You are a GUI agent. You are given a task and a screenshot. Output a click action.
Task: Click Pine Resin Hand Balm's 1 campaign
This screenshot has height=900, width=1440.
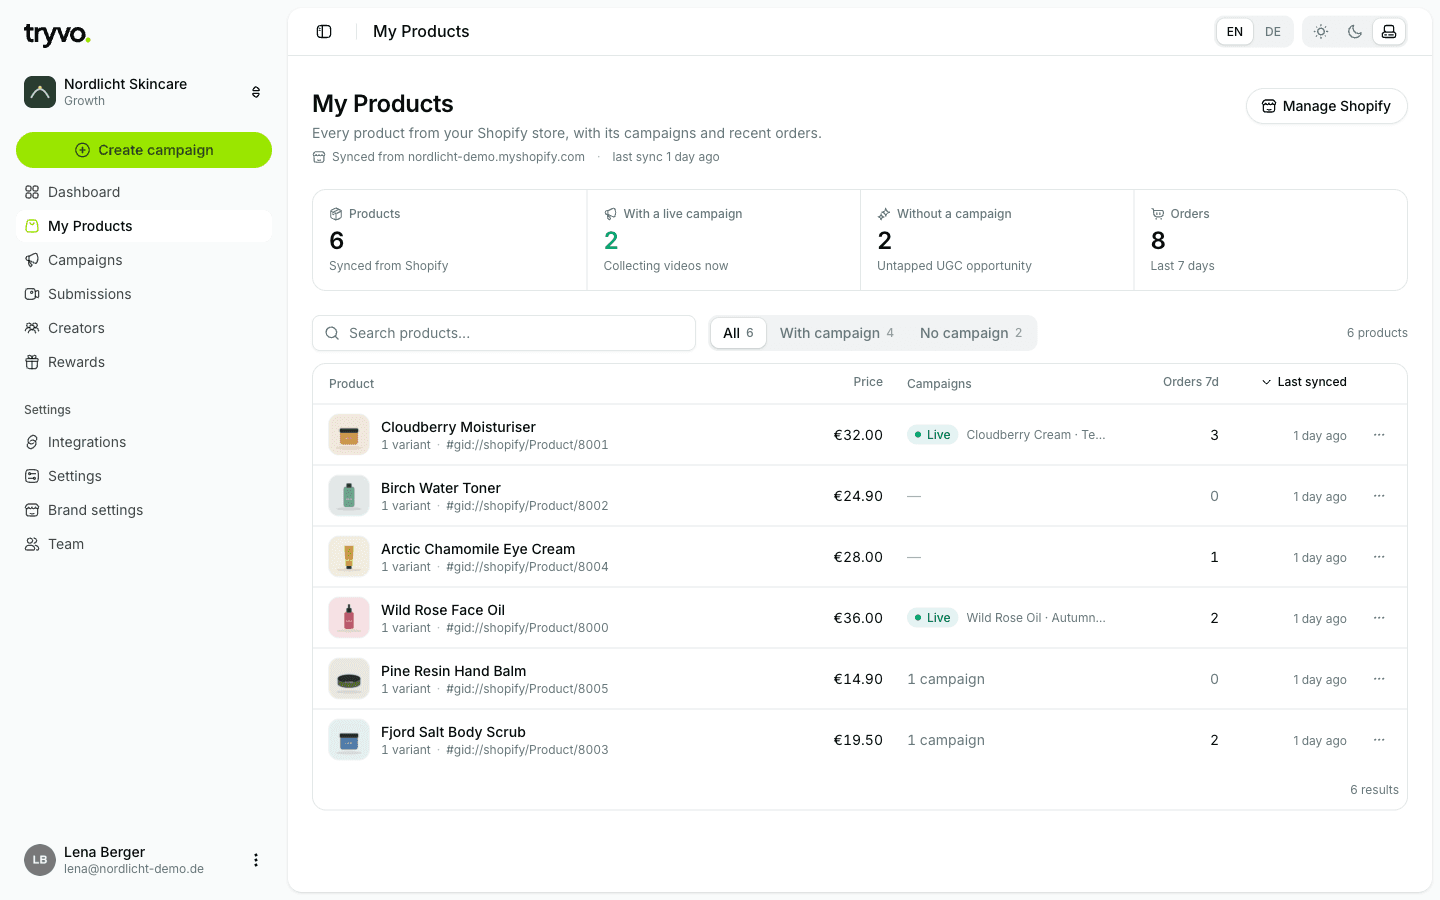(x=946, y=679)
